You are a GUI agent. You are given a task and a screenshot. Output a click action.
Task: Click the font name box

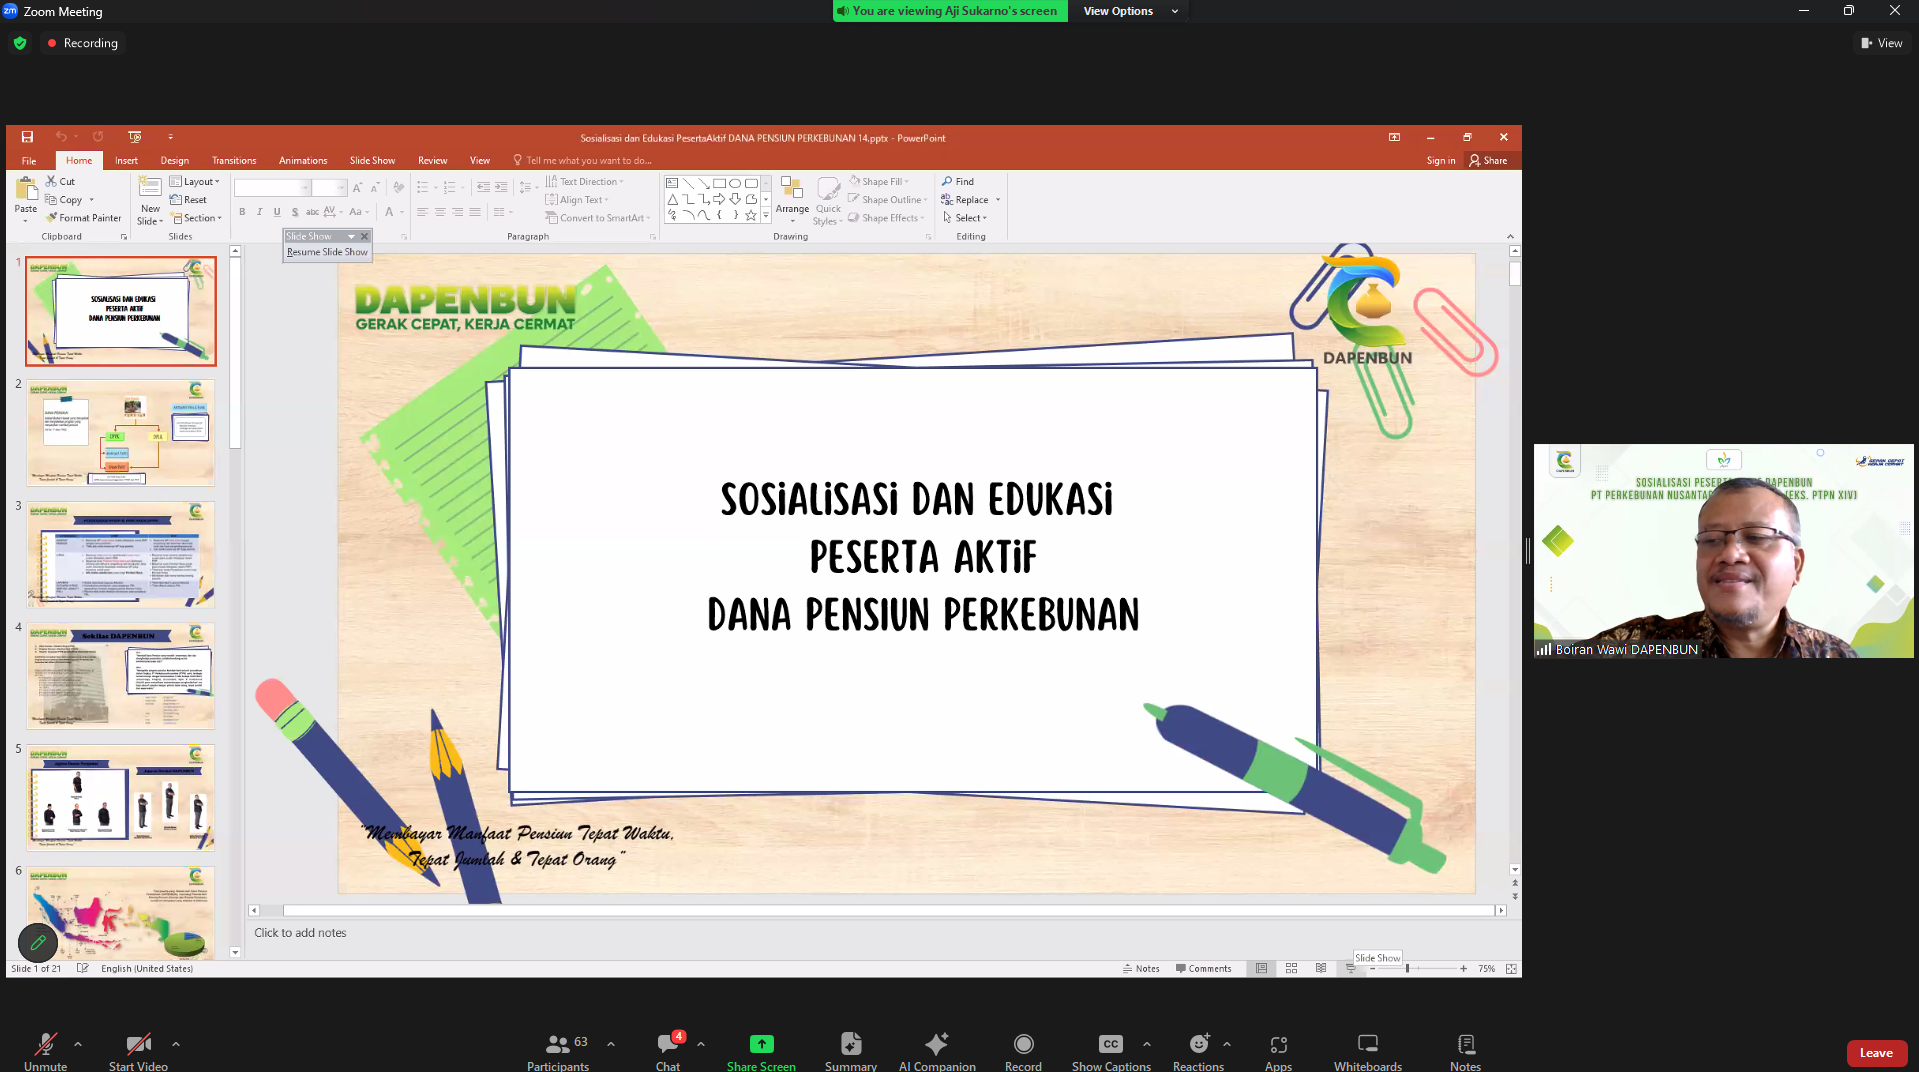272,188
